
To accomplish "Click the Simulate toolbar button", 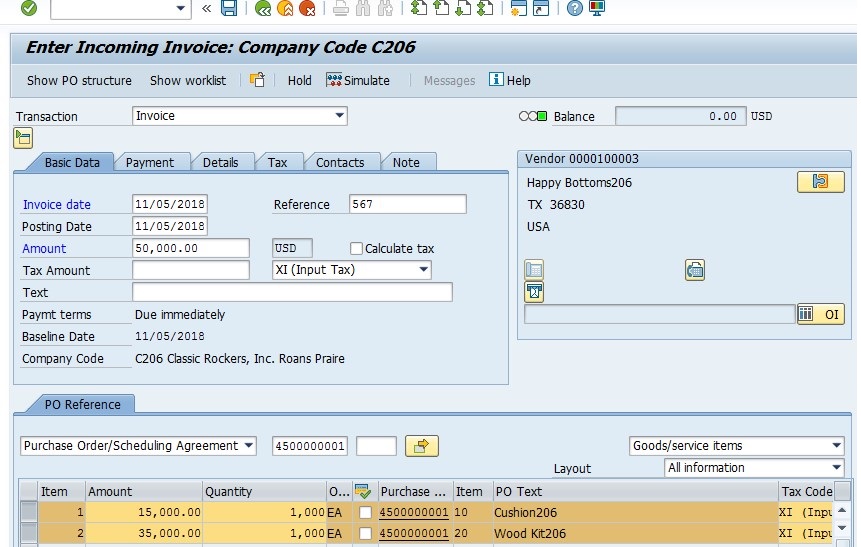I will tap(358, 80).
